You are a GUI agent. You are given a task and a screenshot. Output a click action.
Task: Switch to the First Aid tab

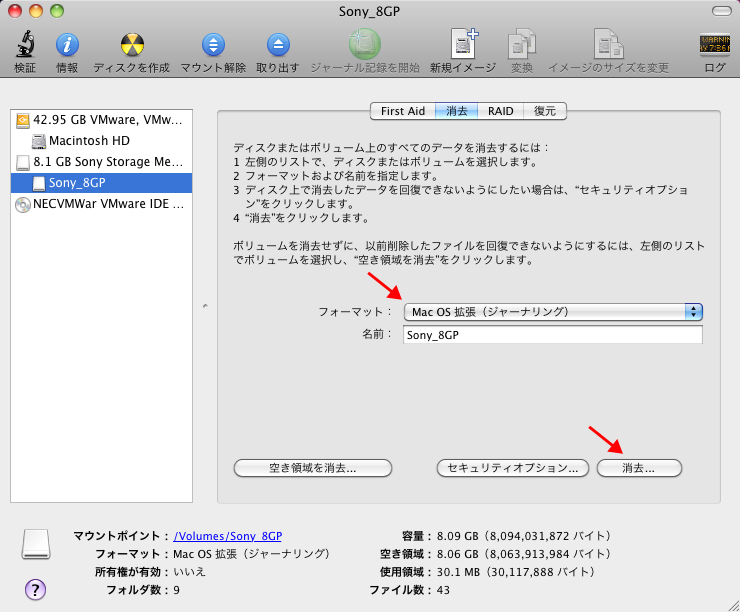point(403,111)
